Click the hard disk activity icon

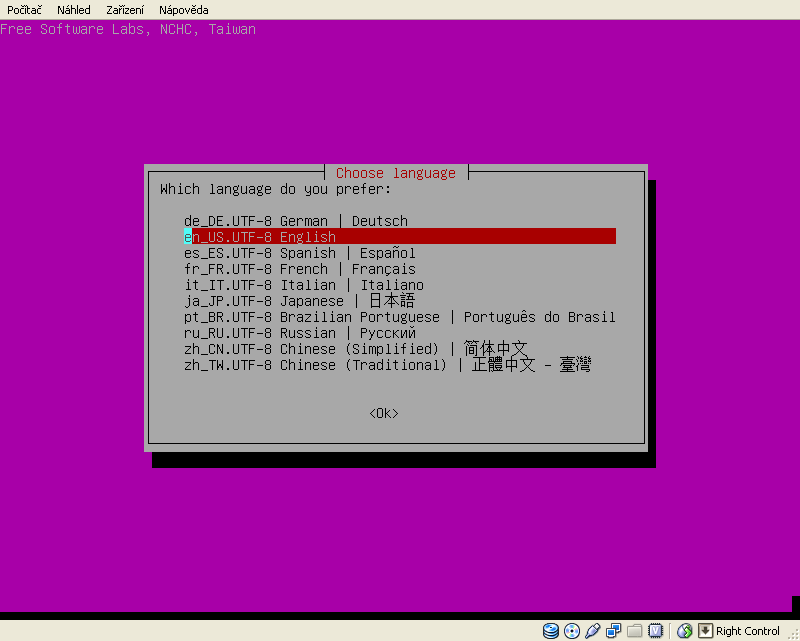click(x=551, y=631)
